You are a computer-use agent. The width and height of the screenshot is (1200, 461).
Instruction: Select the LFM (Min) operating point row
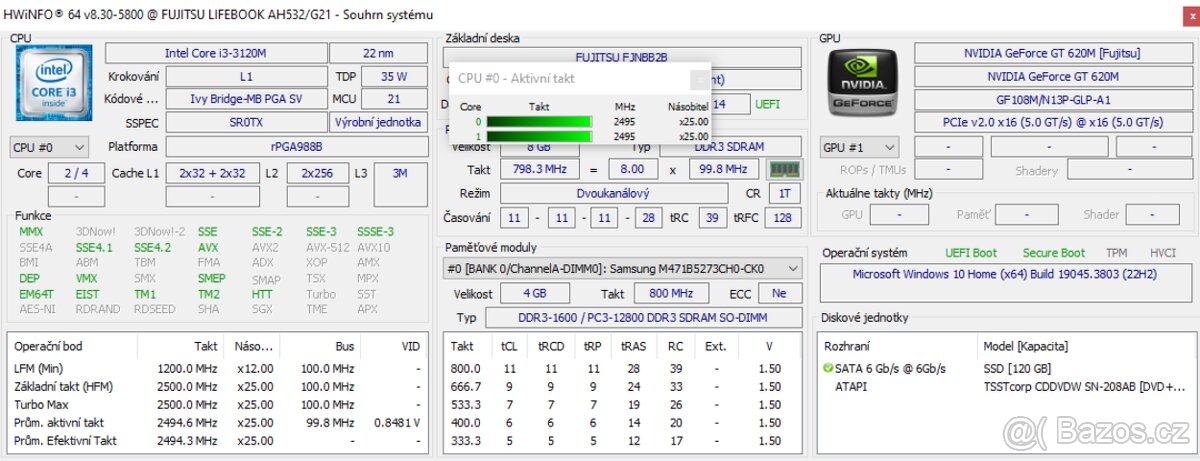218,368
